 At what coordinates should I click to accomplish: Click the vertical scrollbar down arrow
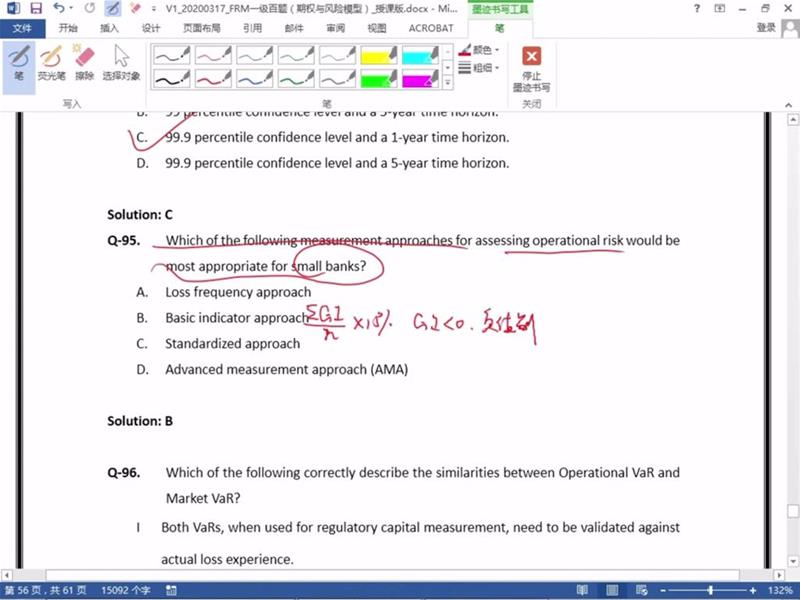pos(793,562)
